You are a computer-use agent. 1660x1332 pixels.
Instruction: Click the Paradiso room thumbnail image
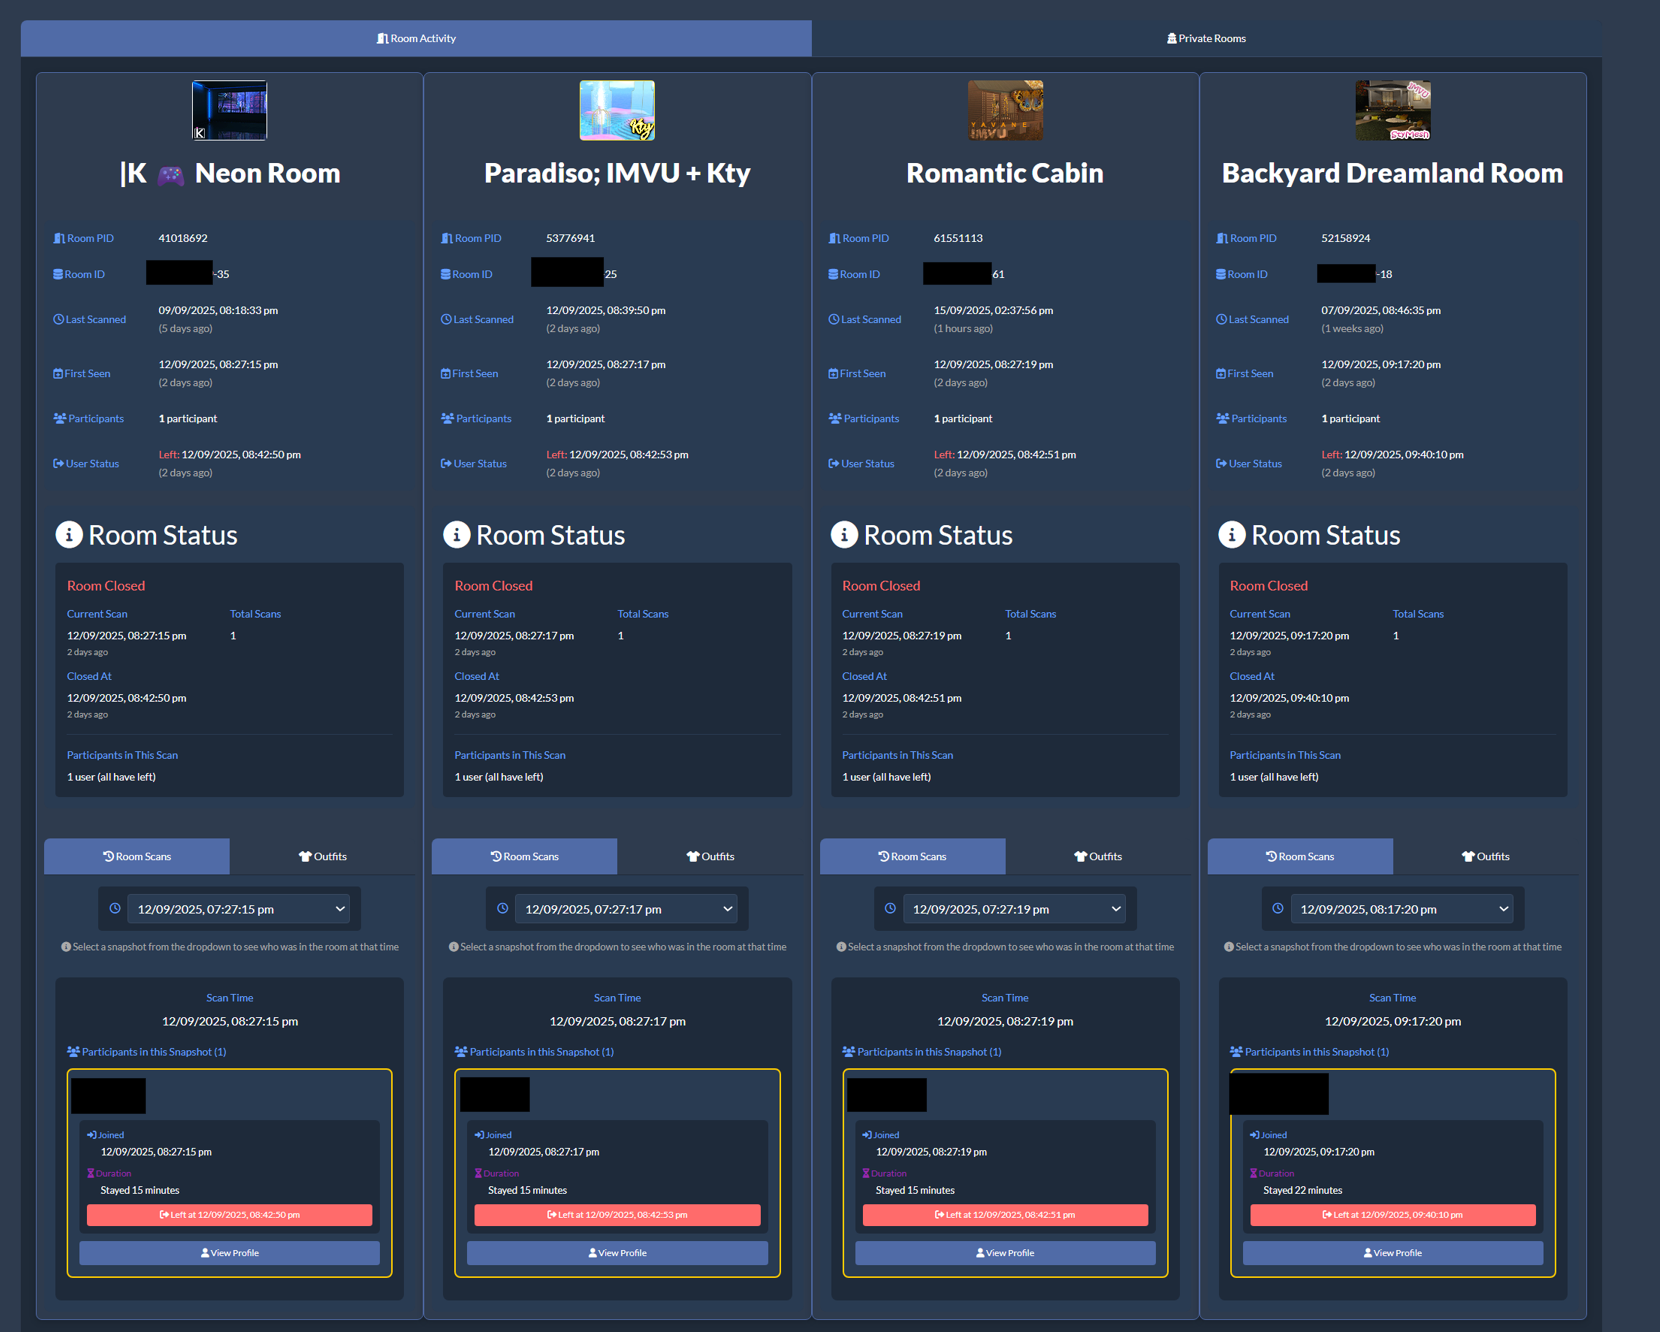(x=617, y=111)
